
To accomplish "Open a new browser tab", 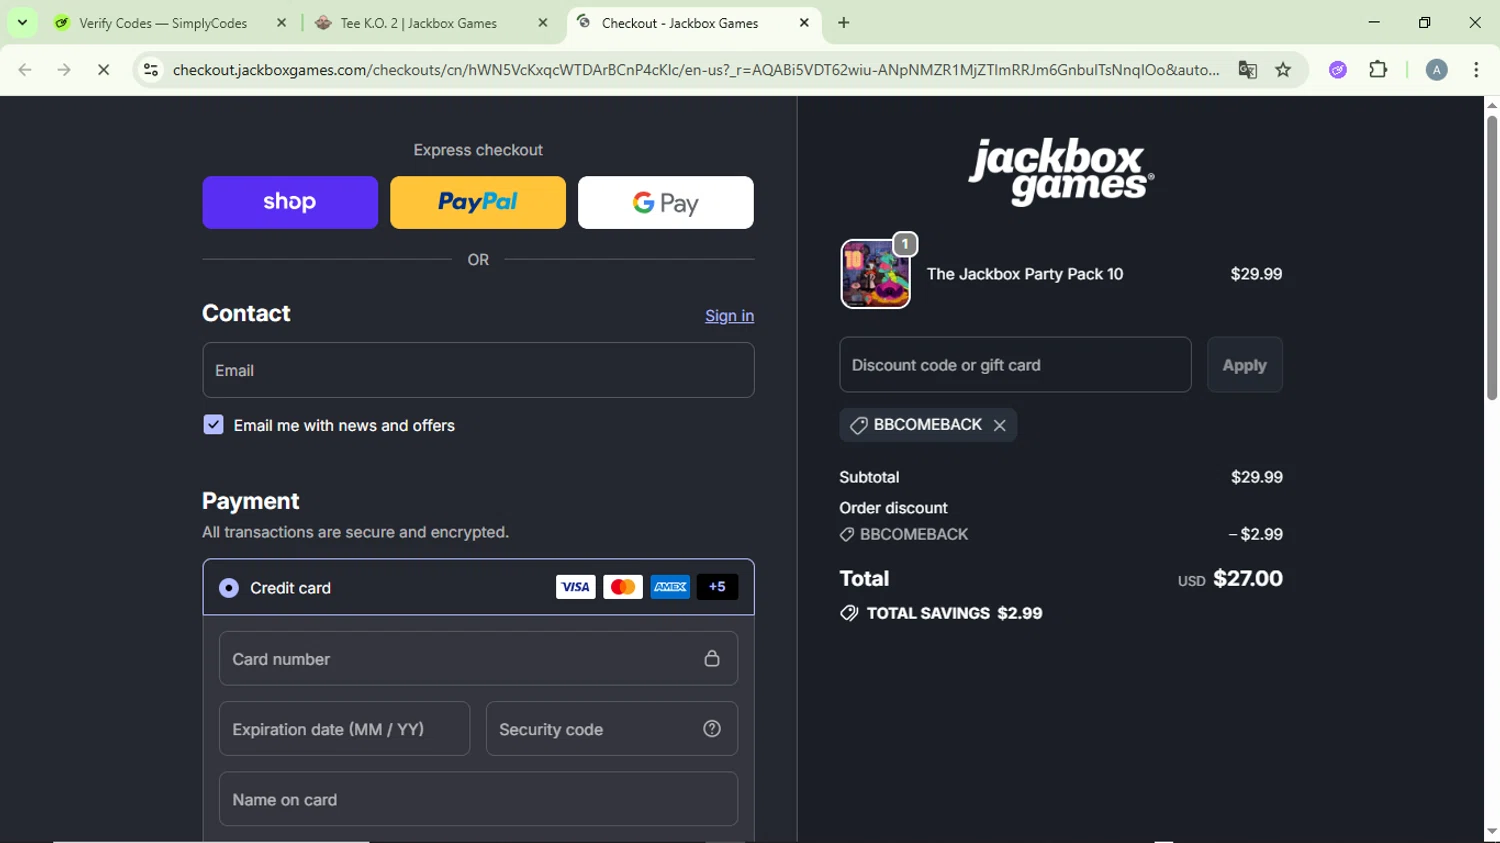I will 844,23.
